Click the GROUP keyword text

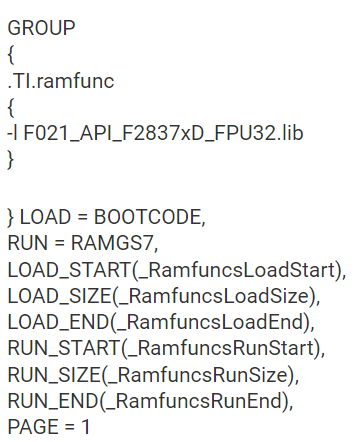tap(41, 28)
